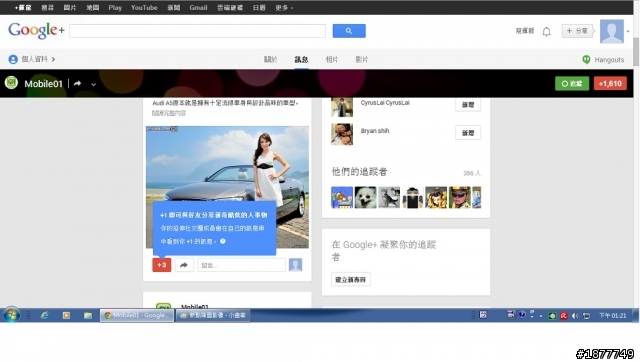Click the help question mark in the blue tooltip
This screenshot has width=640, height=362.
223,241
